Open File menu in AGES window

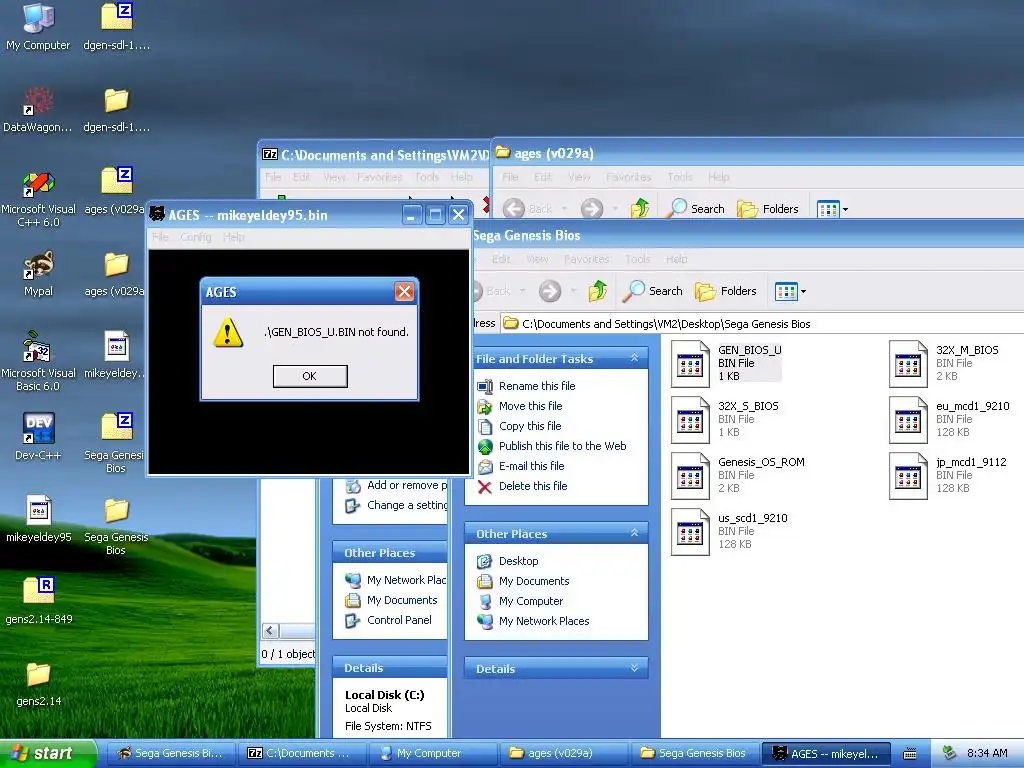click(x=160, y=237)
